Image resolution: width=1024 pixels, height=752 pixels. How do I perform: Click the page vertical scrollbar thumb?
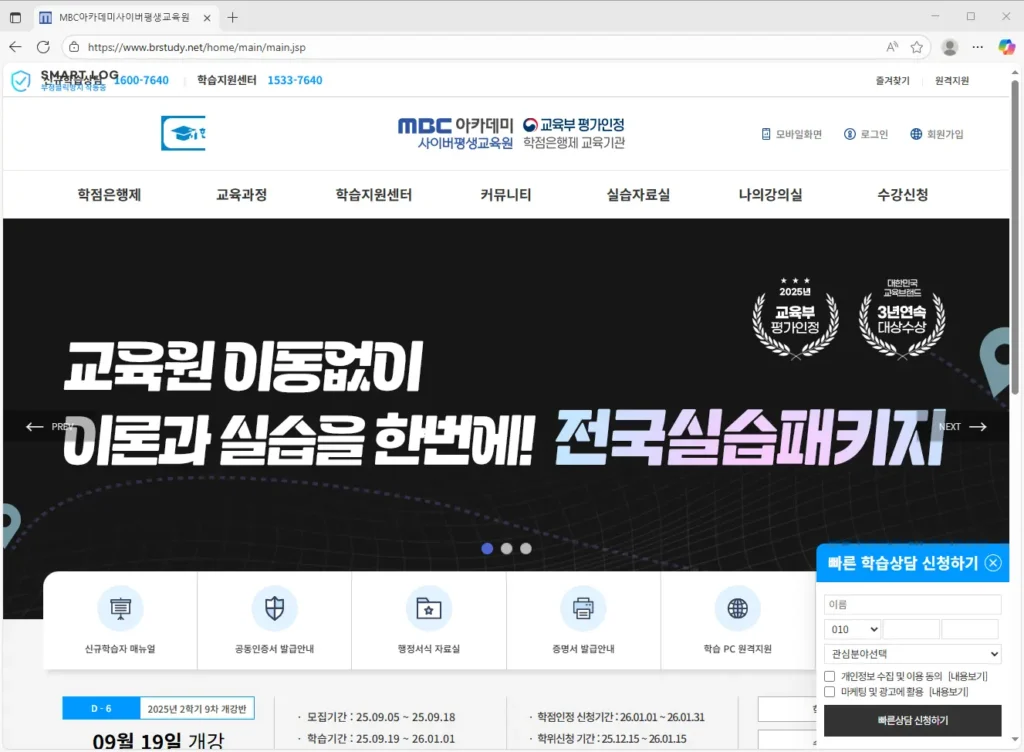point(1015,238)
